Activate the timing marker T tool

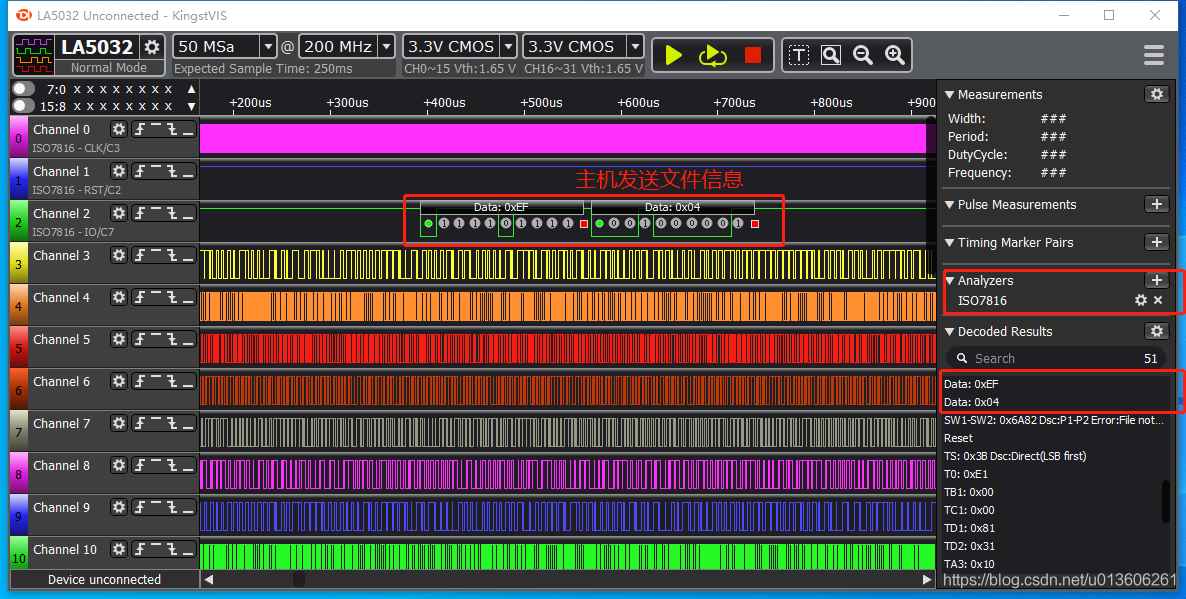(x=799, y=55)
